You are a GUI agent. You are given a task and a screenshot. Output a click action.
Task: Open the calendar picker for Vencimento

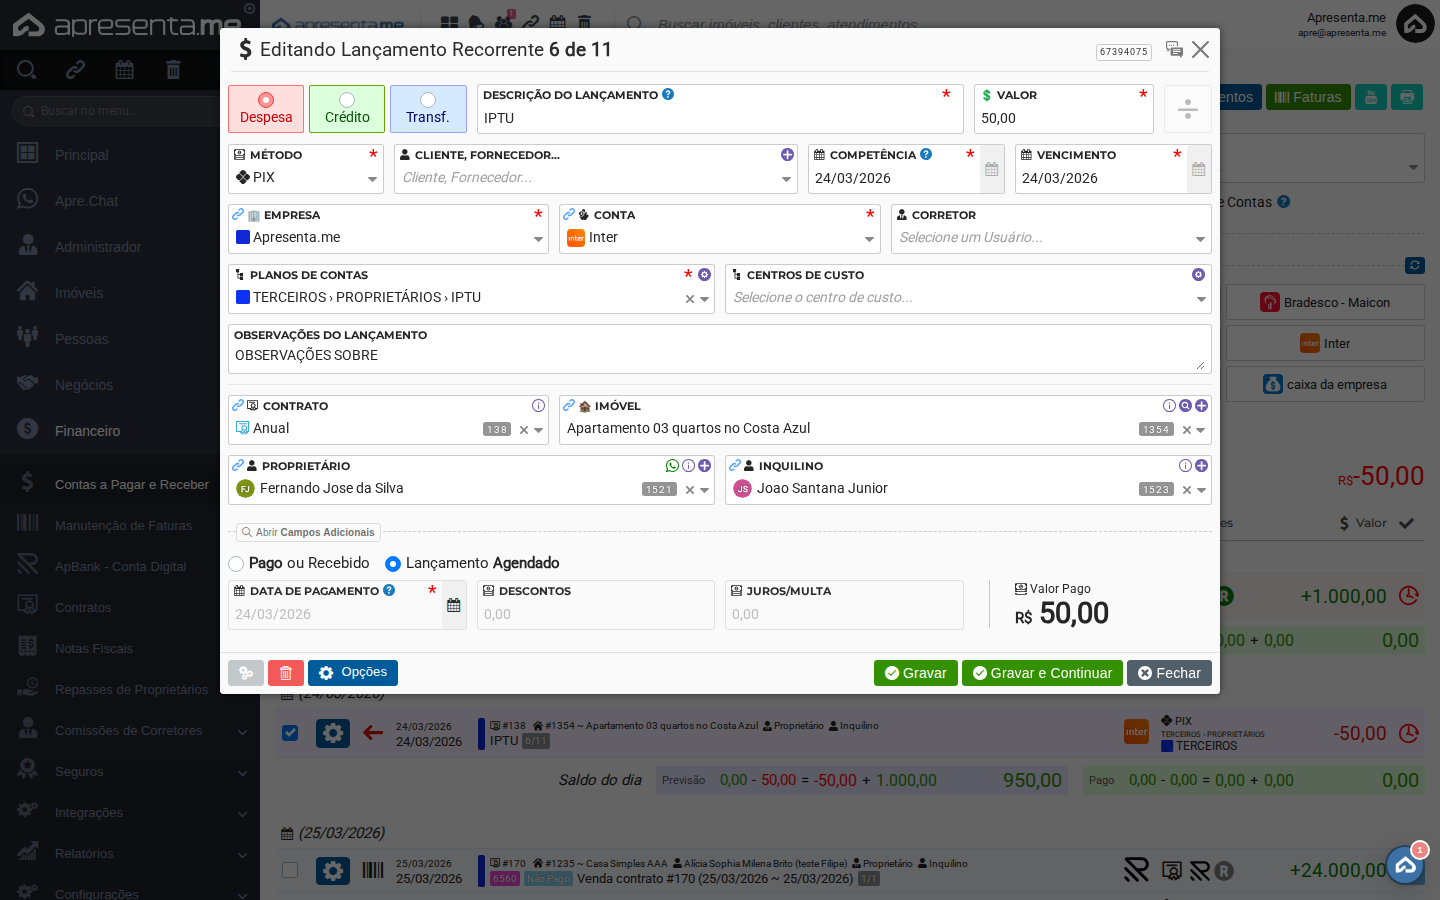point(1198,168)
